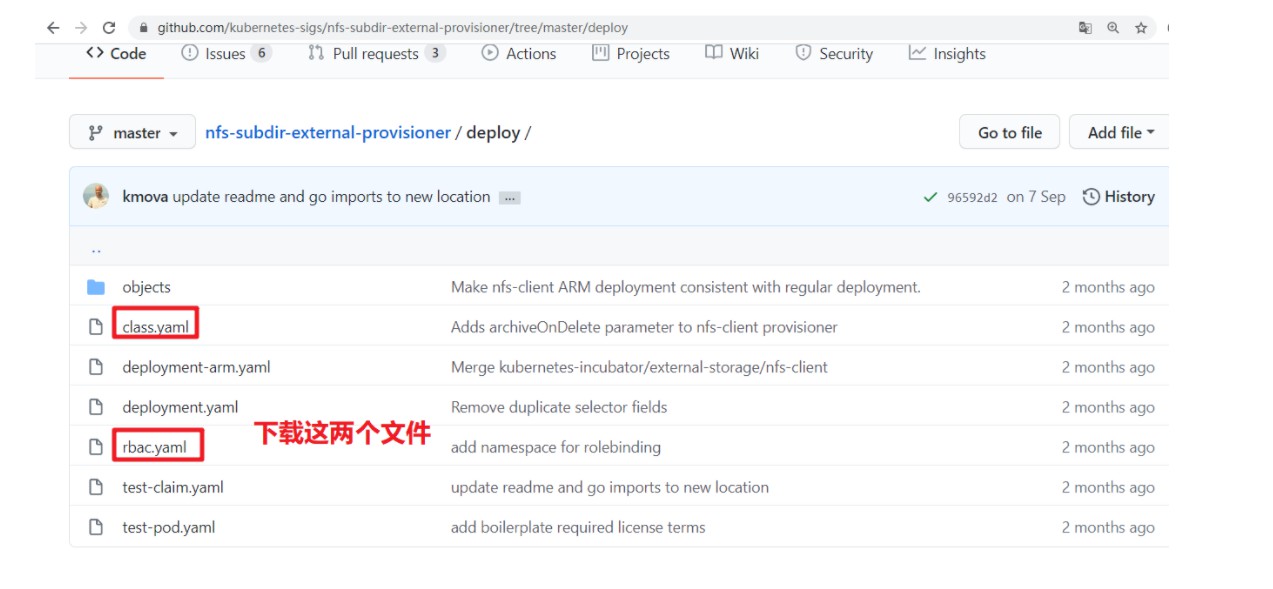1273x589 pixels.
Task: Open the Wiki tab
Action: click(x=732, y=54)
